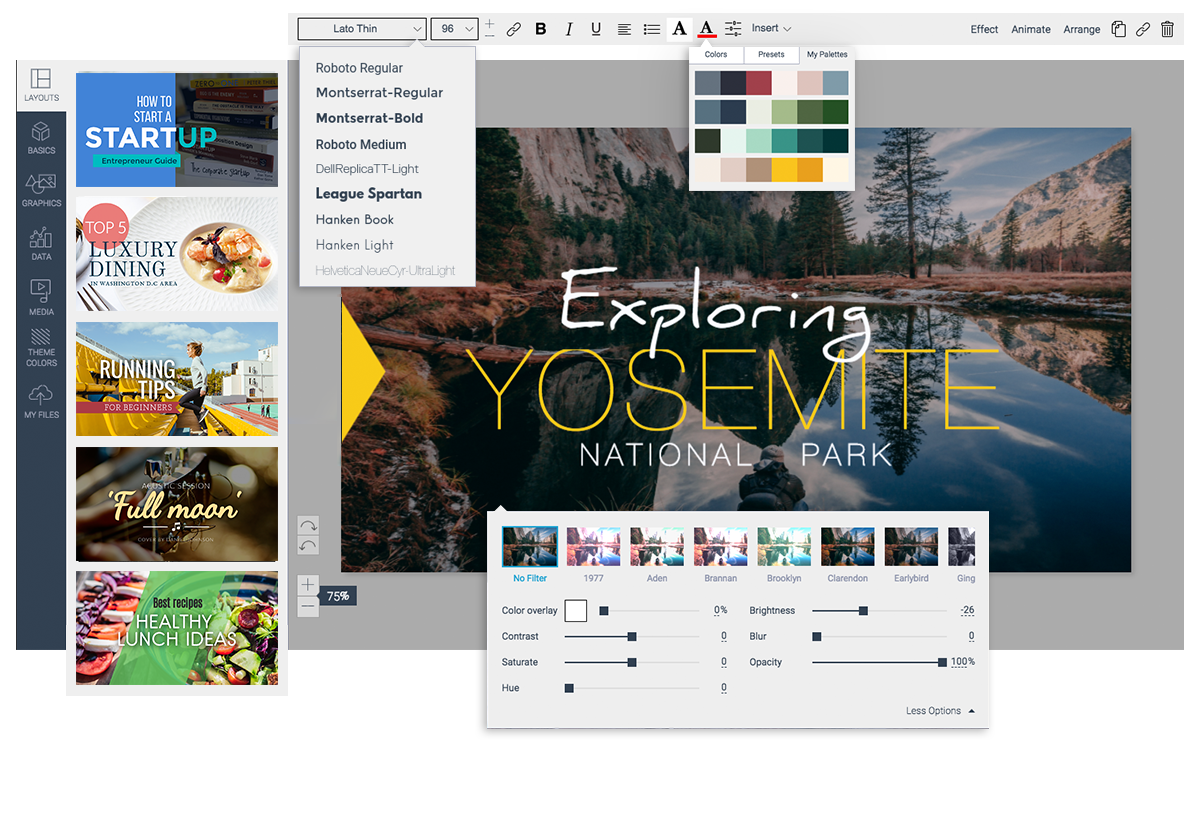Click the Brightness slider handle

[863, 611]
